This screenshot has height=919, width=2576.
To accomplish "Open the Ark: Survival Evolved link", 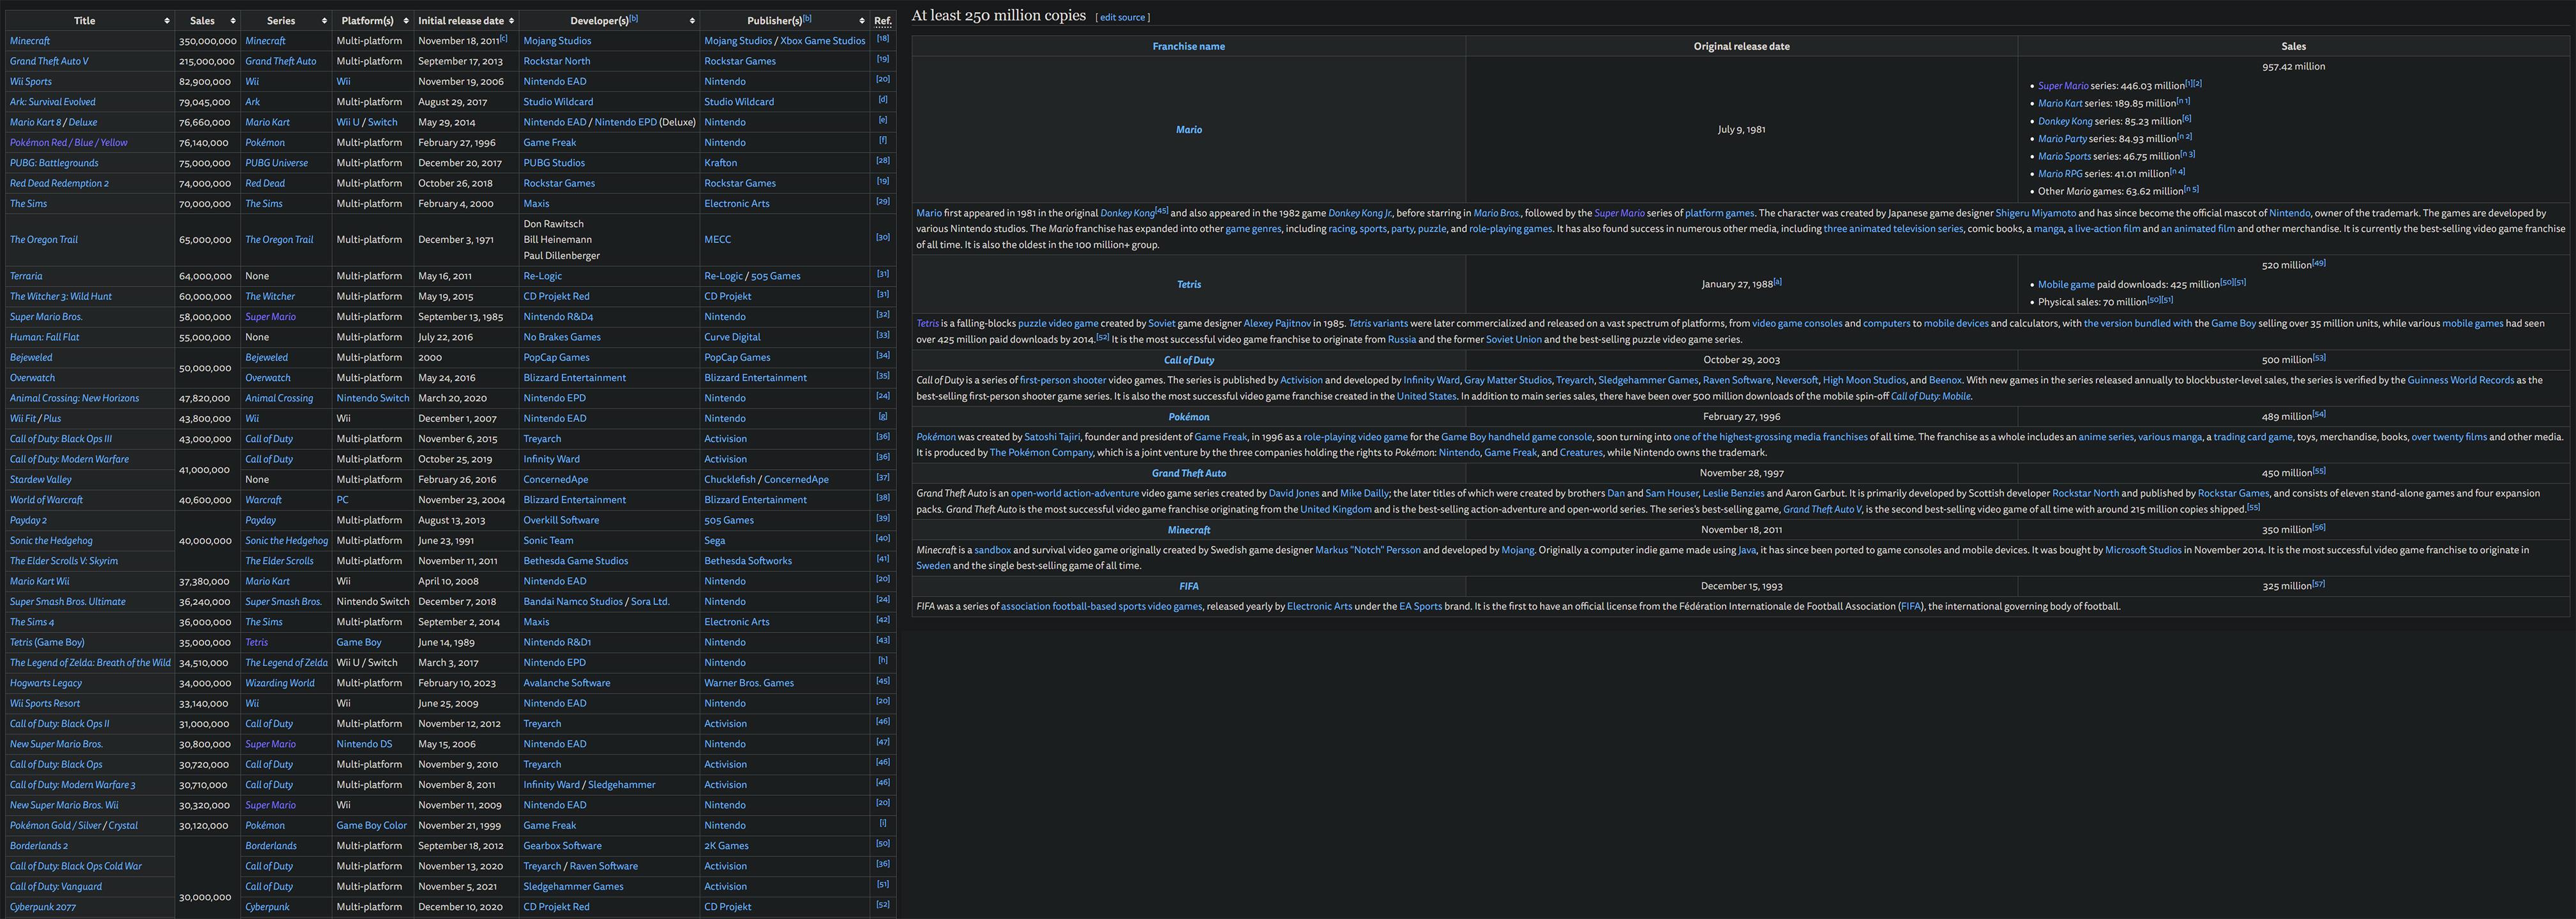I will pyautogui.click(x=53, y=102).
